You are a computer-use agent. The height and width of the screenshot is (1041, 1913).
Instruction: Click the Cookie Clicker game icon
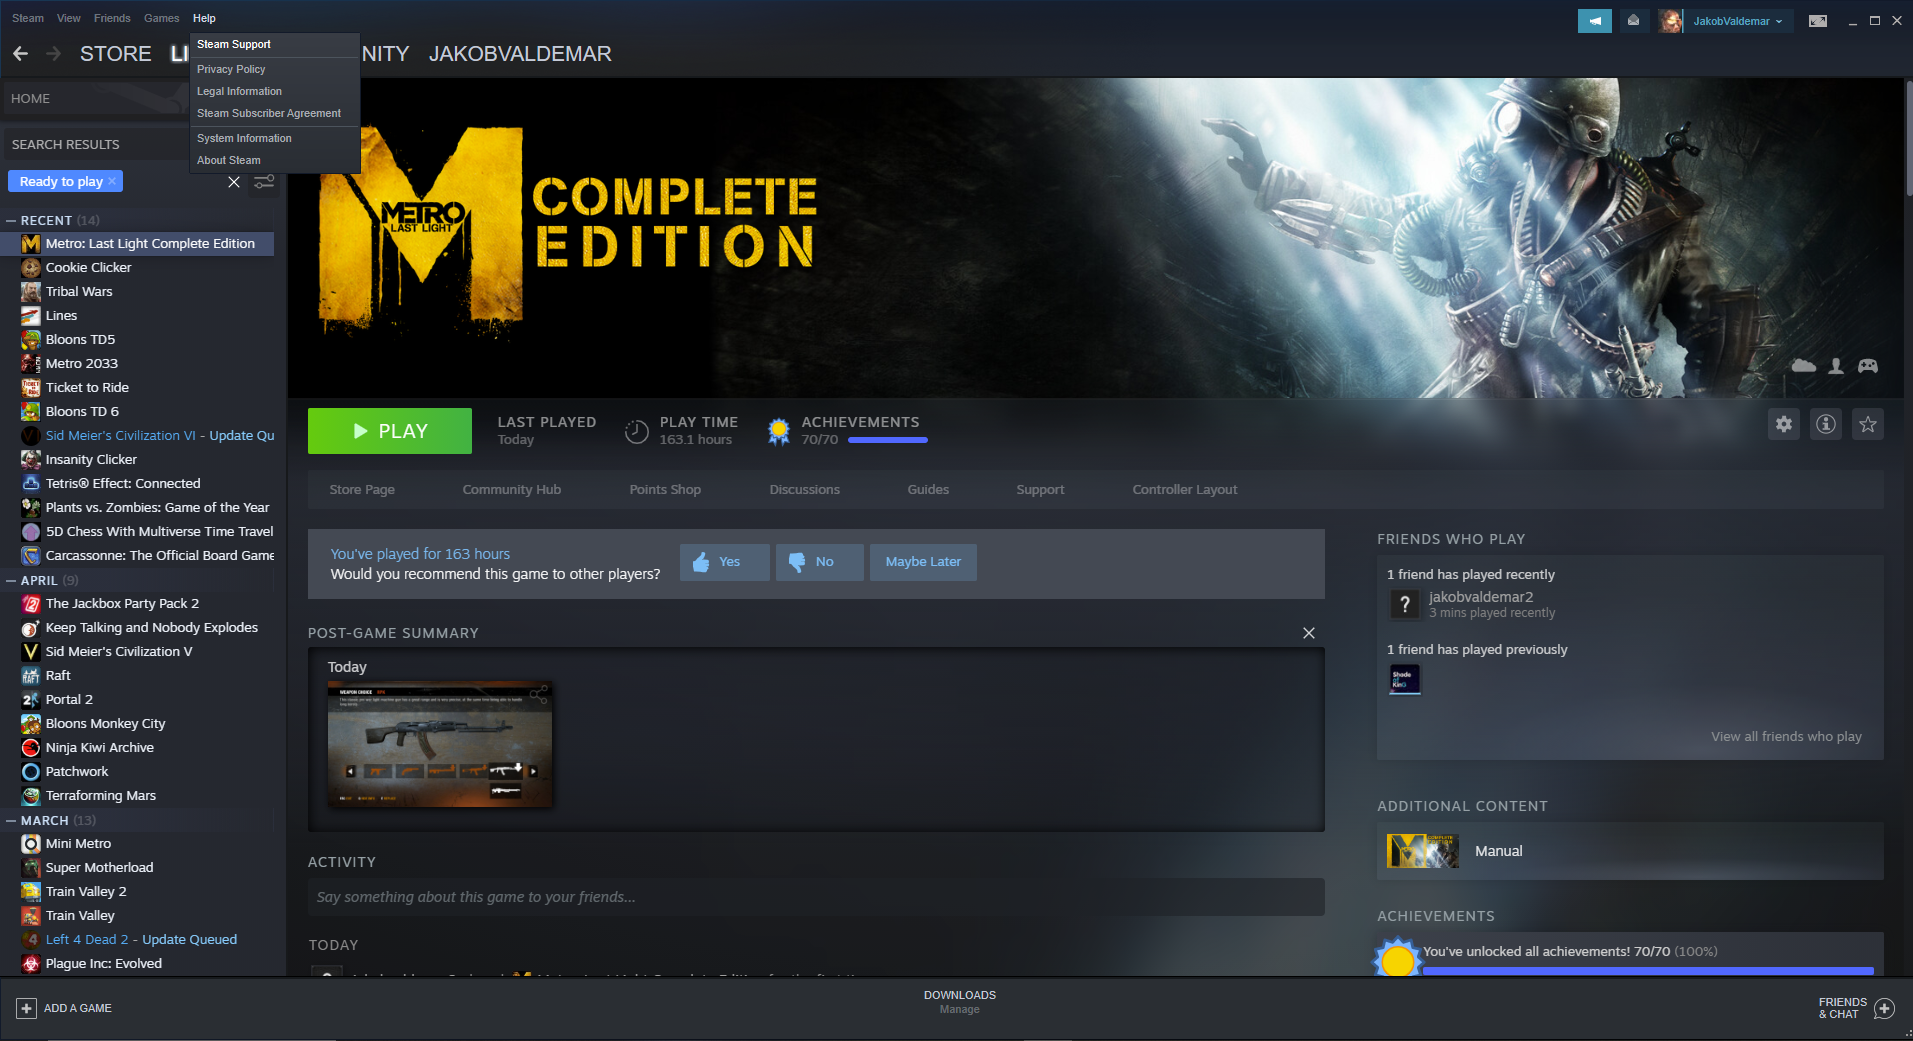pos(31,268)
